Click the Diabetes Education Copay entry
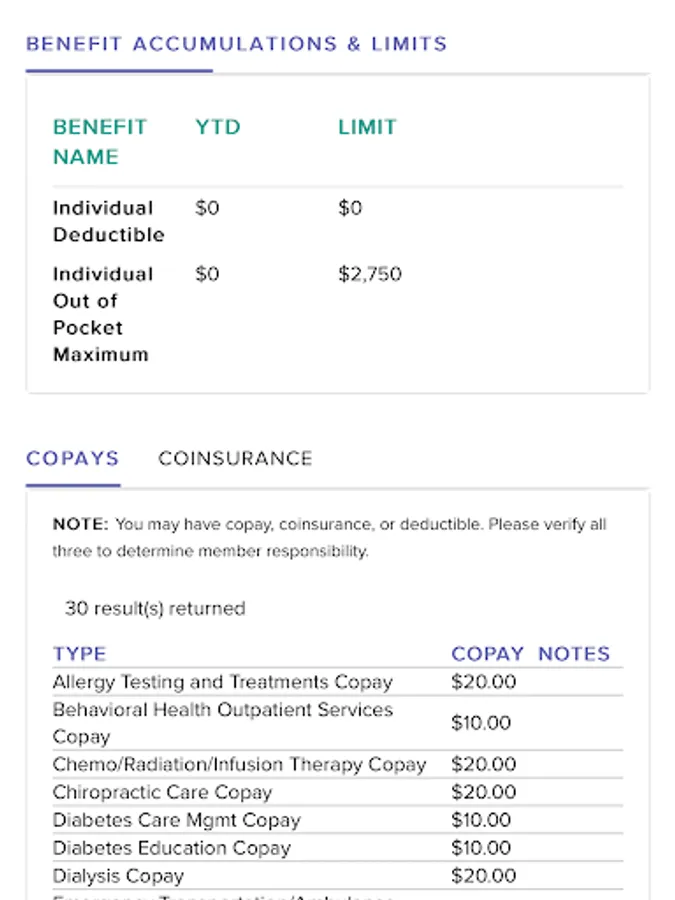The height and width of the screenshot is (900, 675). (171, 848)
